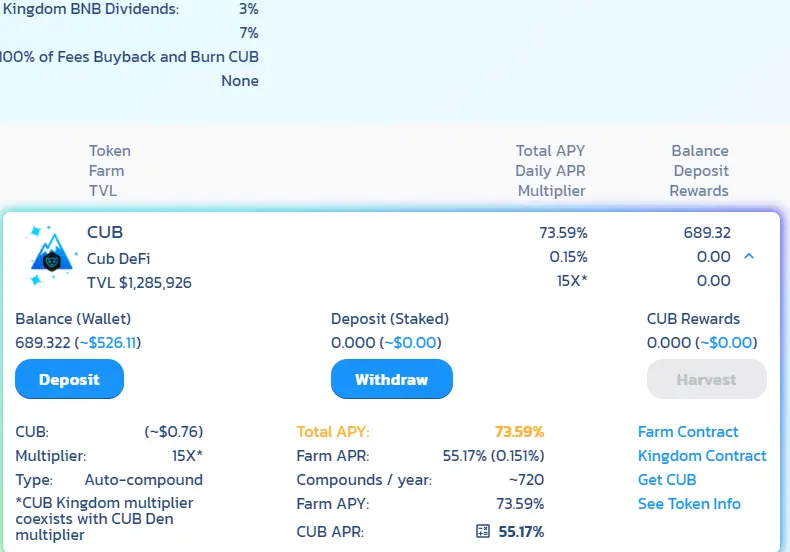Click the TVL column header
The height and width of the screenshot is (552, 790).
pos(103,191)
